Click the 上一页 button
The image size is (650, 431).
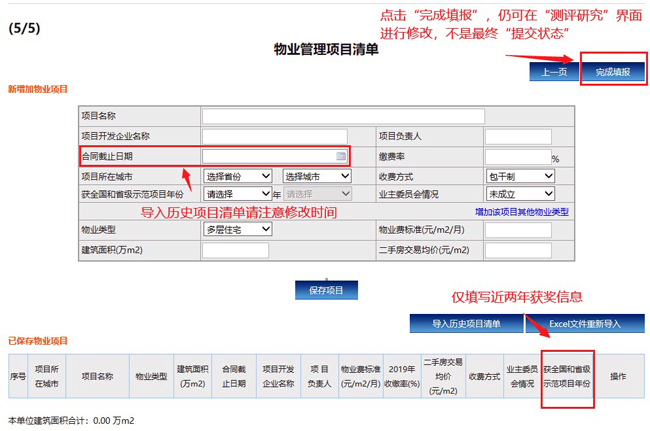pyautogui.click(x=554, y=72)
